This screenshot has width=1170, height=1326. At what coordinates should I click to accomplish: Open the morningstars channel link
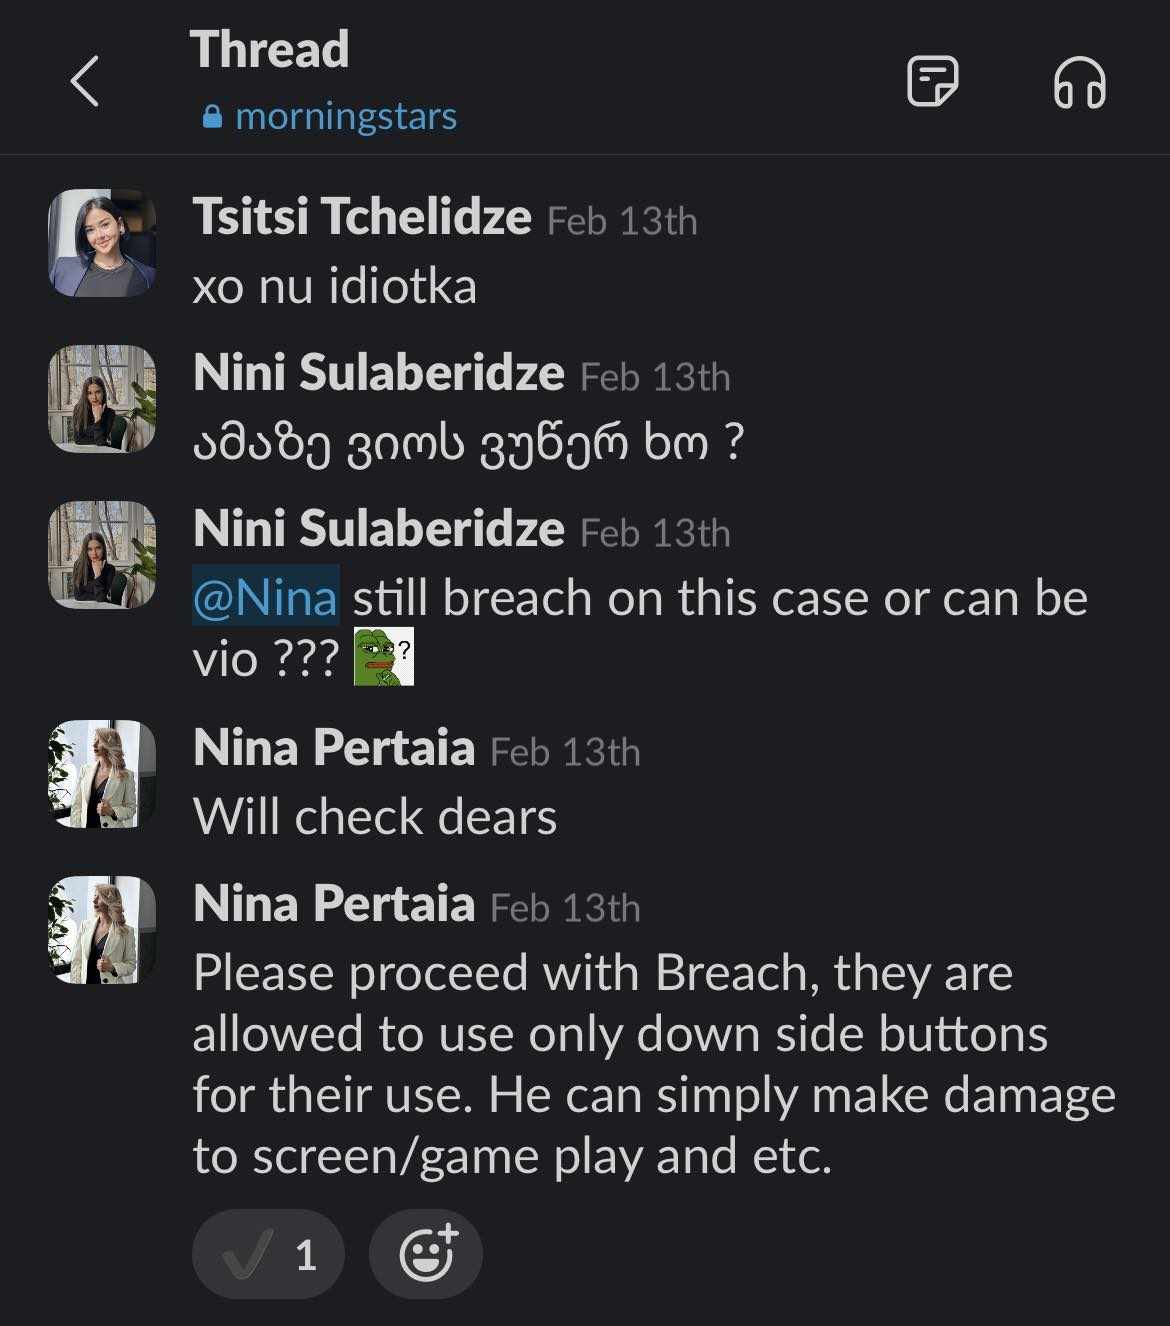coord(345,117)
